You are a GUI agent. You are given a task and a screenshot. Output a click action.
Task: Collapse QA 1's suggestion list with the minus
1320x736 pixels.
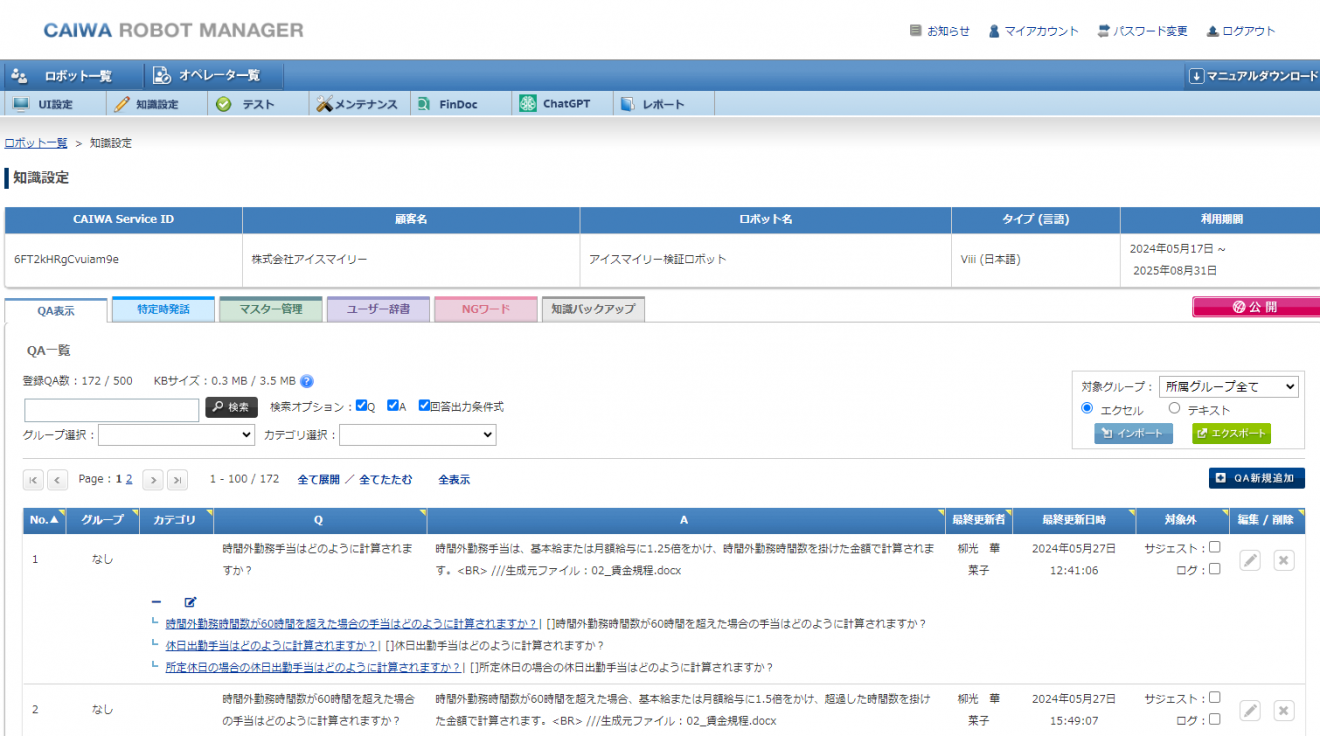[156, 601]
